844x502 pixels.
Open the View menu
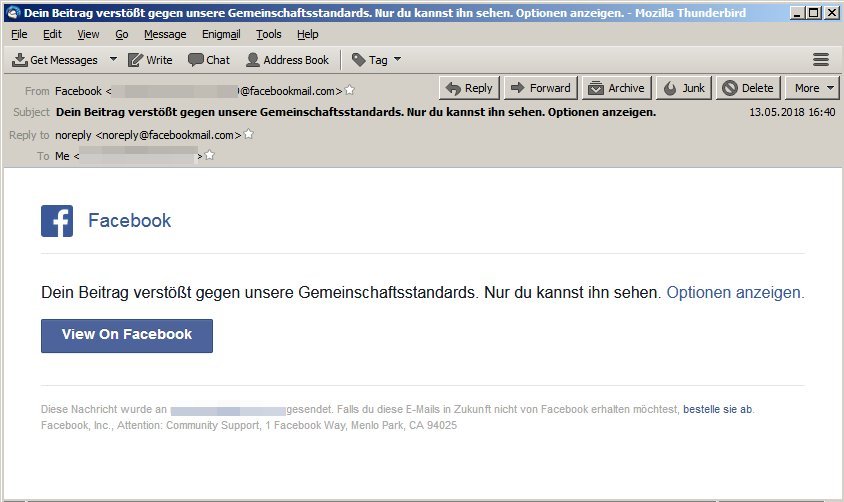88,34
